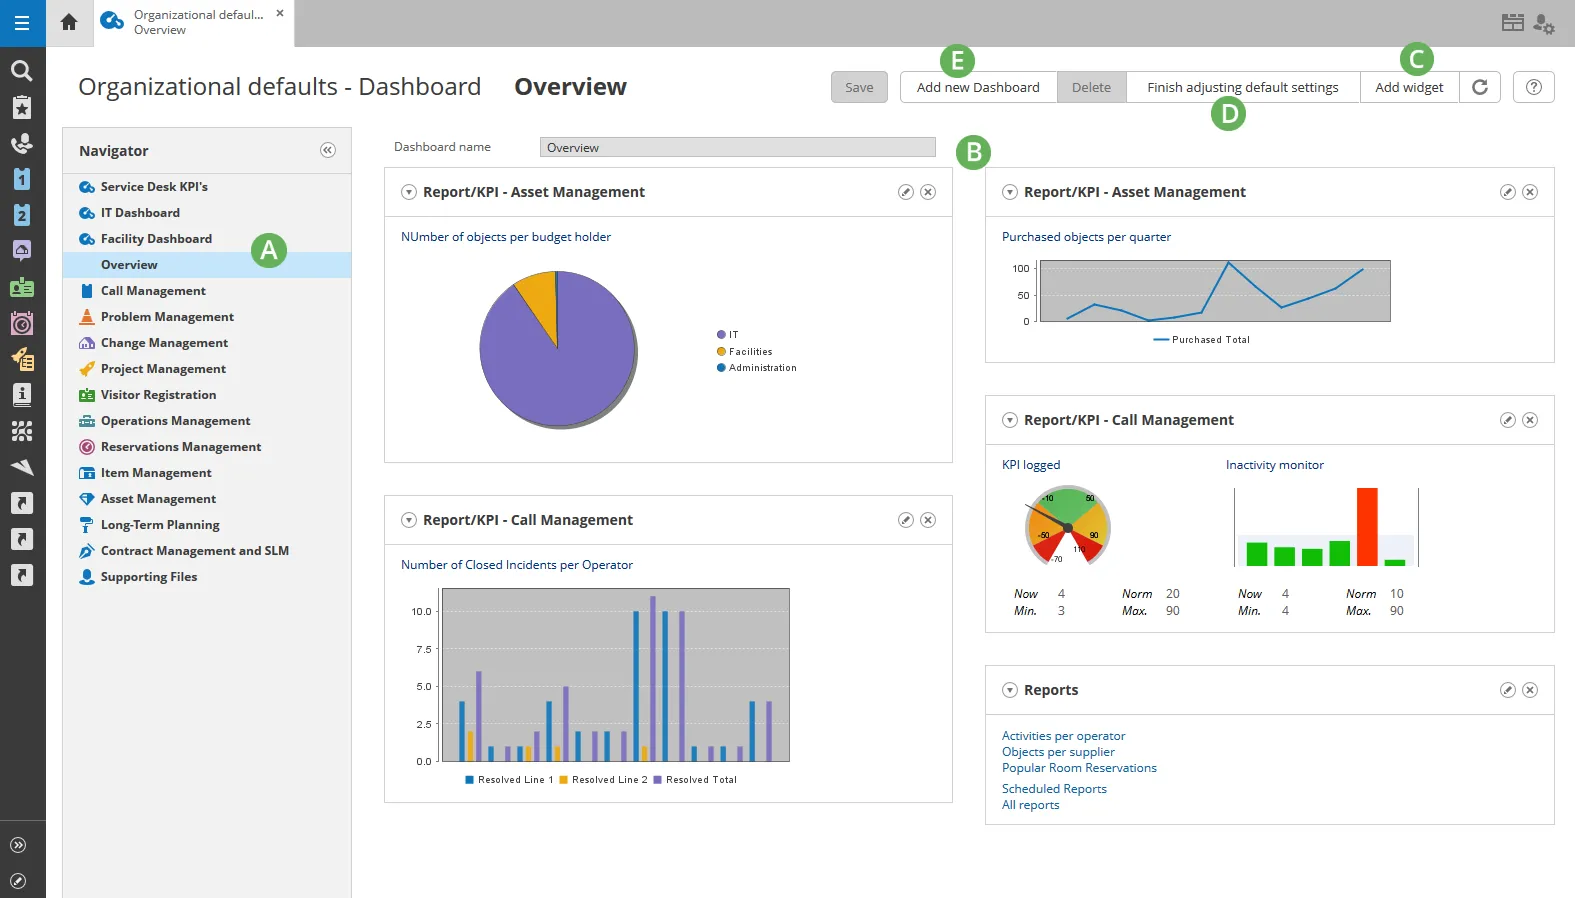Open the hamburger main menu
1575x898 pixels.
click(22, 23)
